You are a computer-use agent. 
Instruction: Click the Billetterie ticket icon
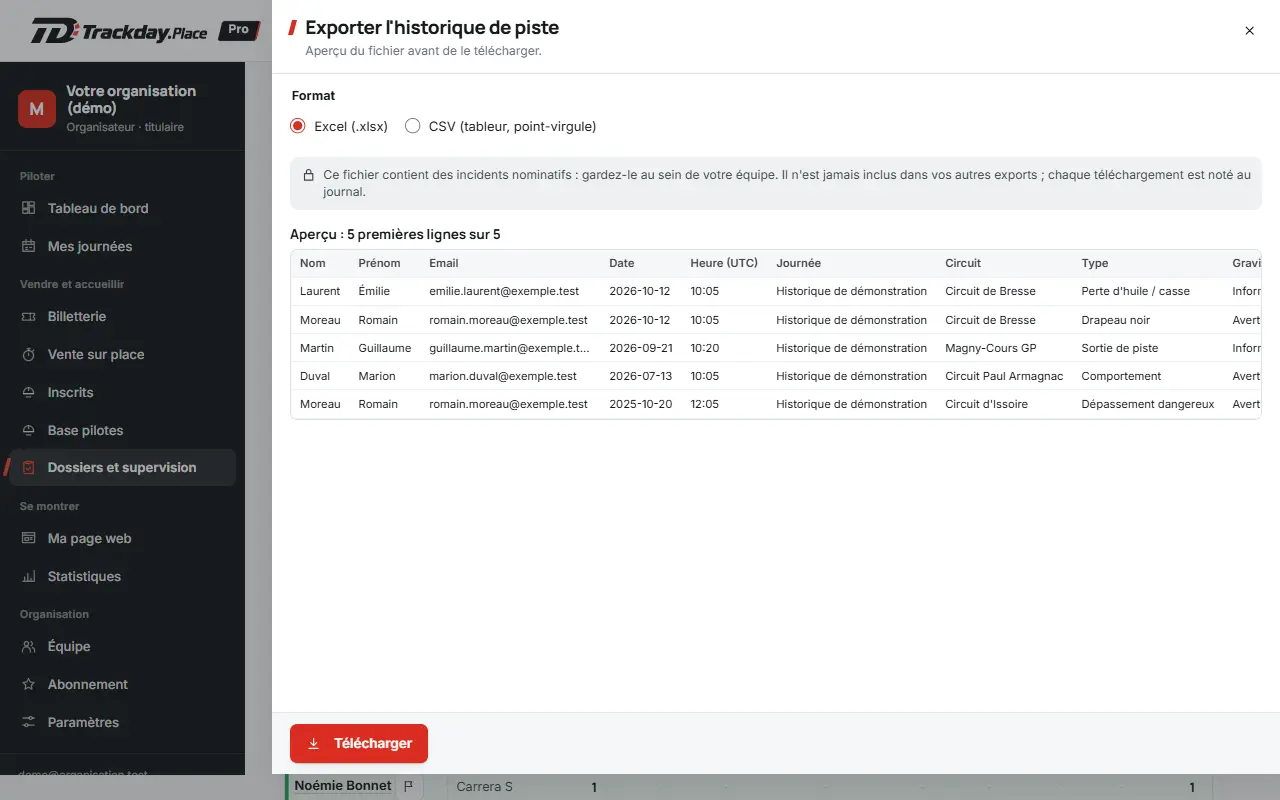click(28, 316)
